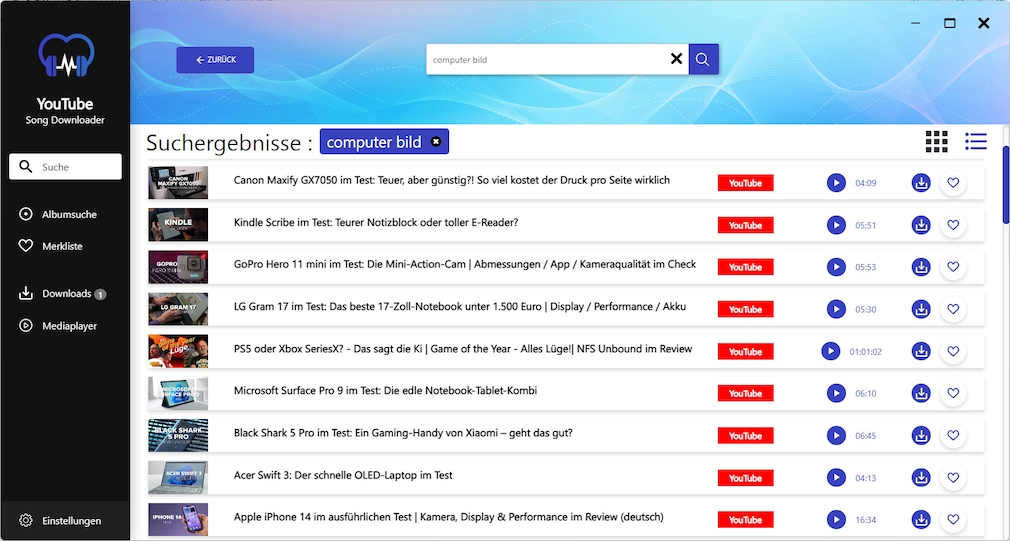
Task: Open Einstellungen settings
Action: point(70,521)
